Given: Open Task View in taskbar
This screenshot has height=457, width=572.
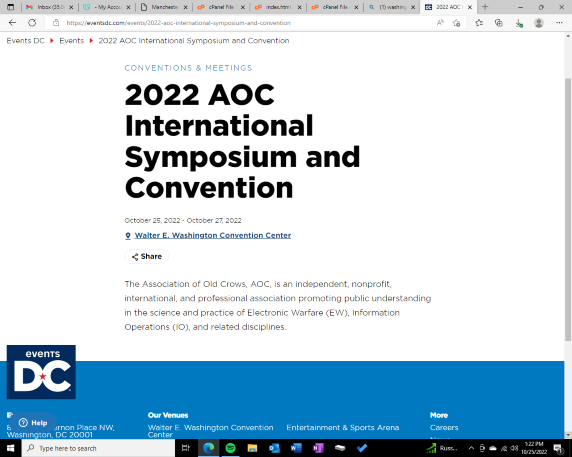Looking at the screenshot, I should [x=186, y=448].
